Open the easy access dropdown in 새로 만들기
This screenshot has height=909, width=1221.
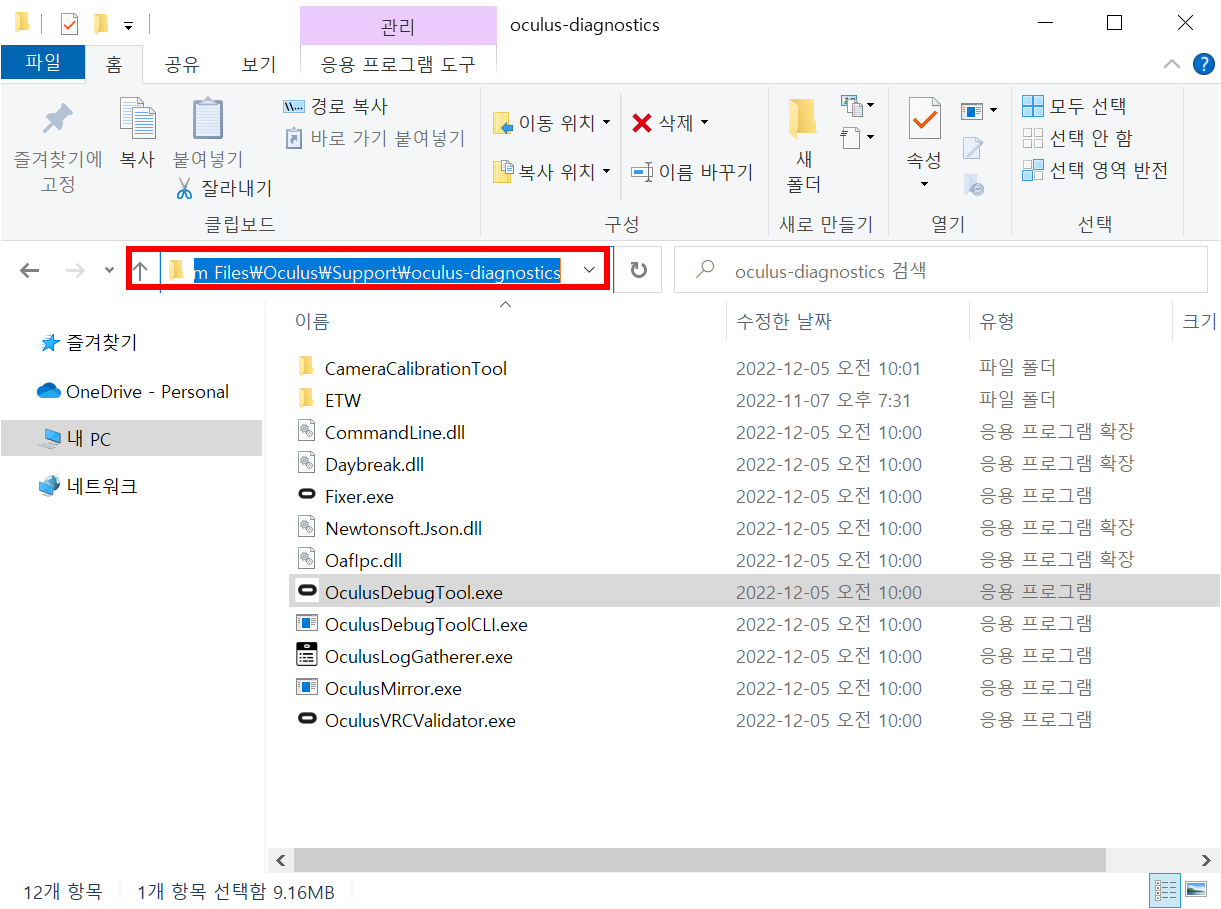tap(858, 136)
